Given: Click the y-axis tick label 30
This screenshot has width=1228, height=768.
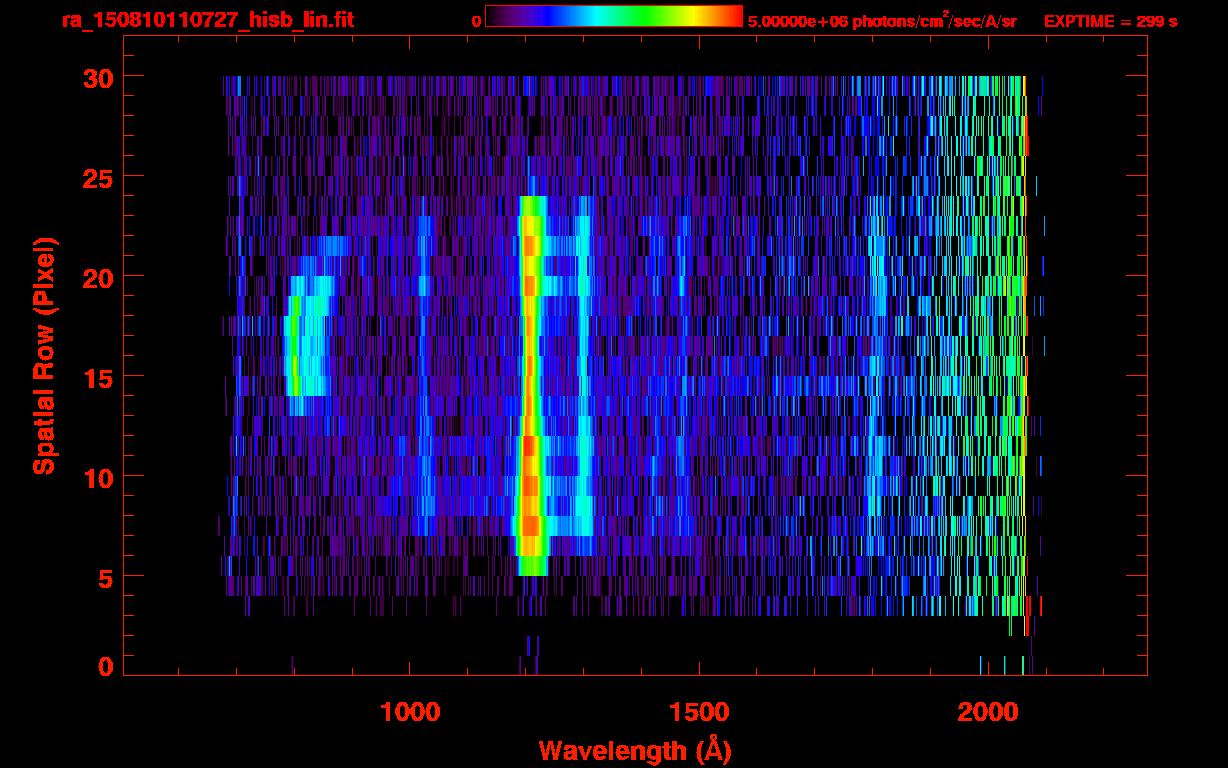Looking at the screenshot, I should pos(97,77).
